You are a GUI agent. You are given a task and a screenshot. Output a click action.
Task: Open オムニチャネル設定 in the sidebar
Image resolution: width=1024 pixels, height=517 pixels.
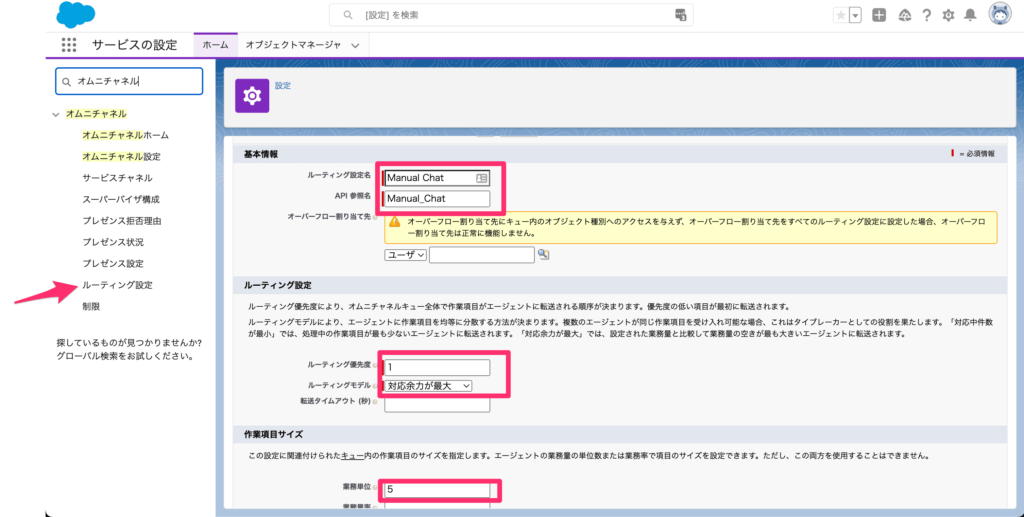[121, 157]
